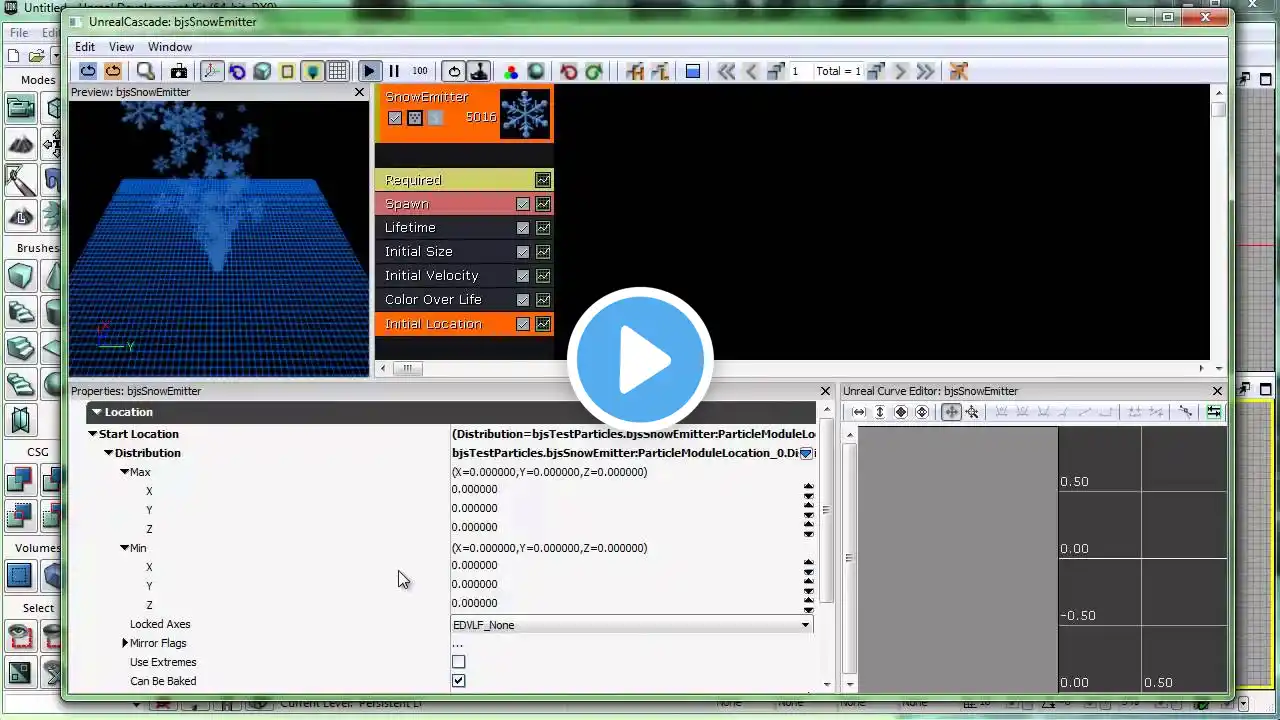1280x720 pixels.
Task: Click the curve presets icon in Curve Editor
Action: 1214,412
